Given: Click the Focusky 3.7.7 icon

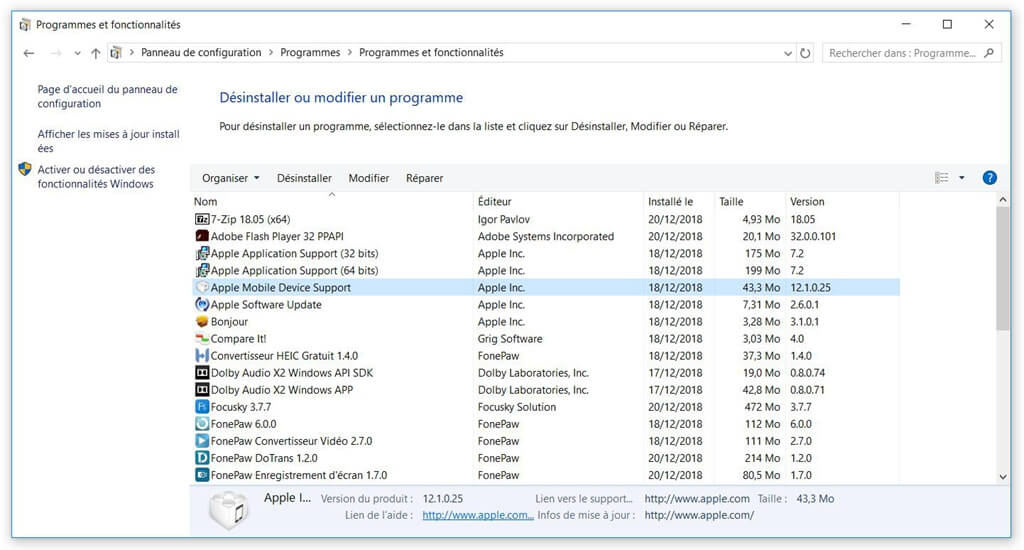Looking at the screenshot, I should point(202,406).
